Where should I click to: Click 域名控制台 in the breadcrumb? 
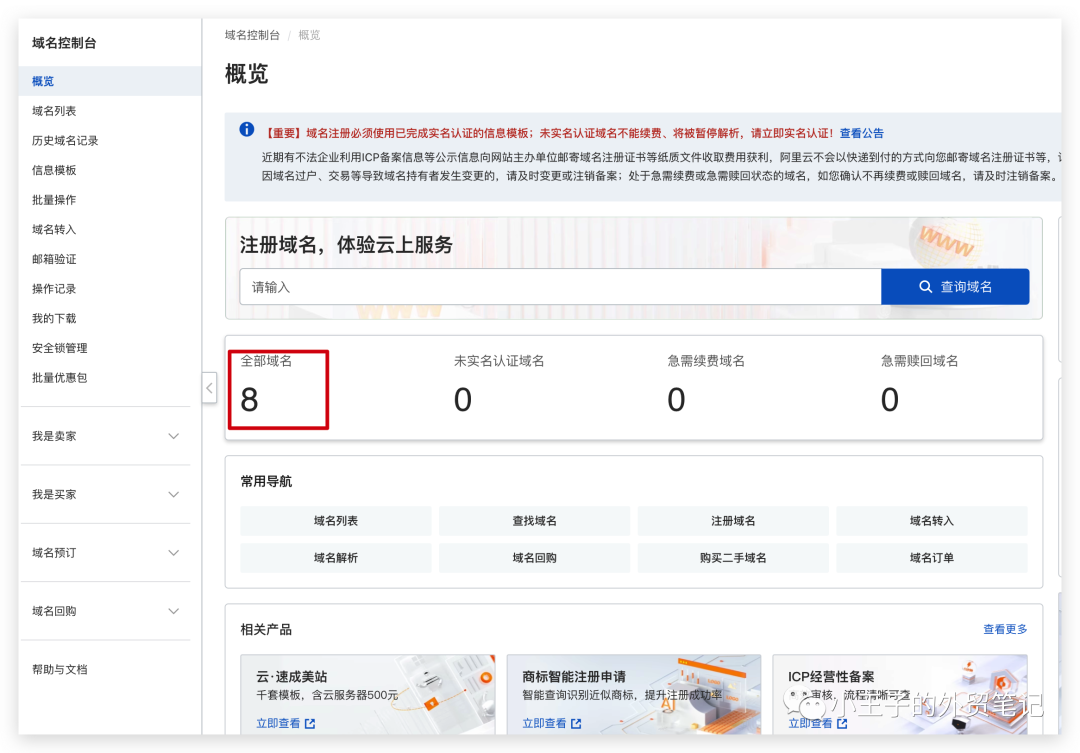[249, 35]
